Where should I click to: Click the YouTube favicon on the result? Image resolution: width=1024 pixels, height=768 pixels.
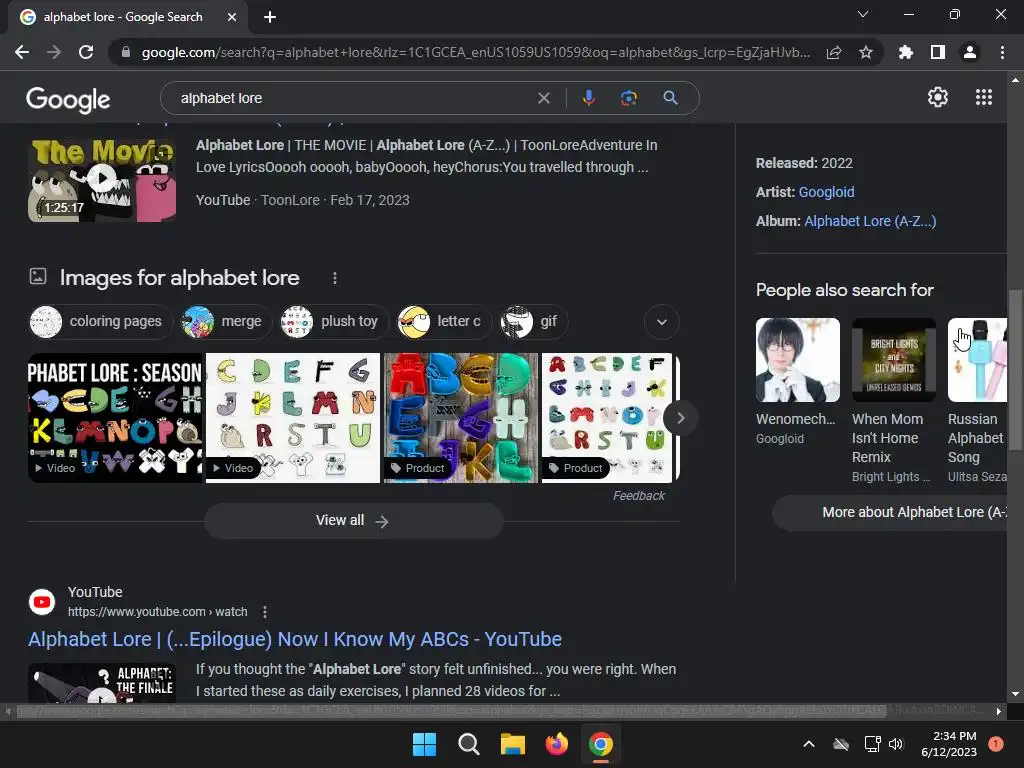[x=42, y=601]
